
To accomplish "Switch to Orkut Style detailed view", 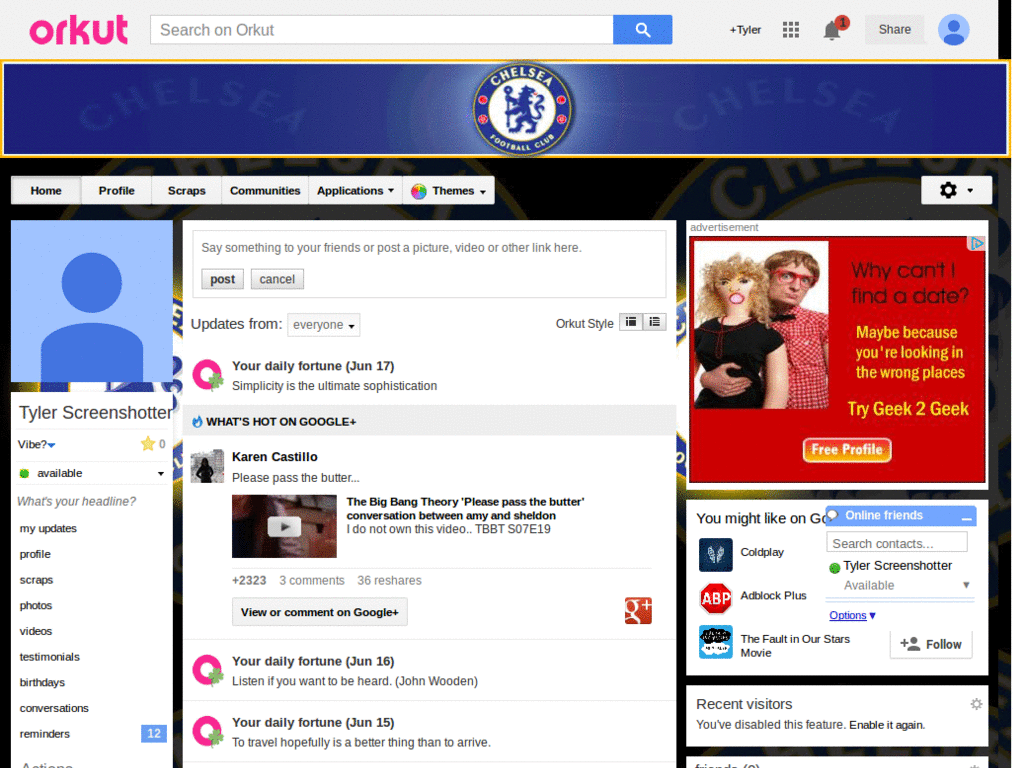I will (631, 322).
